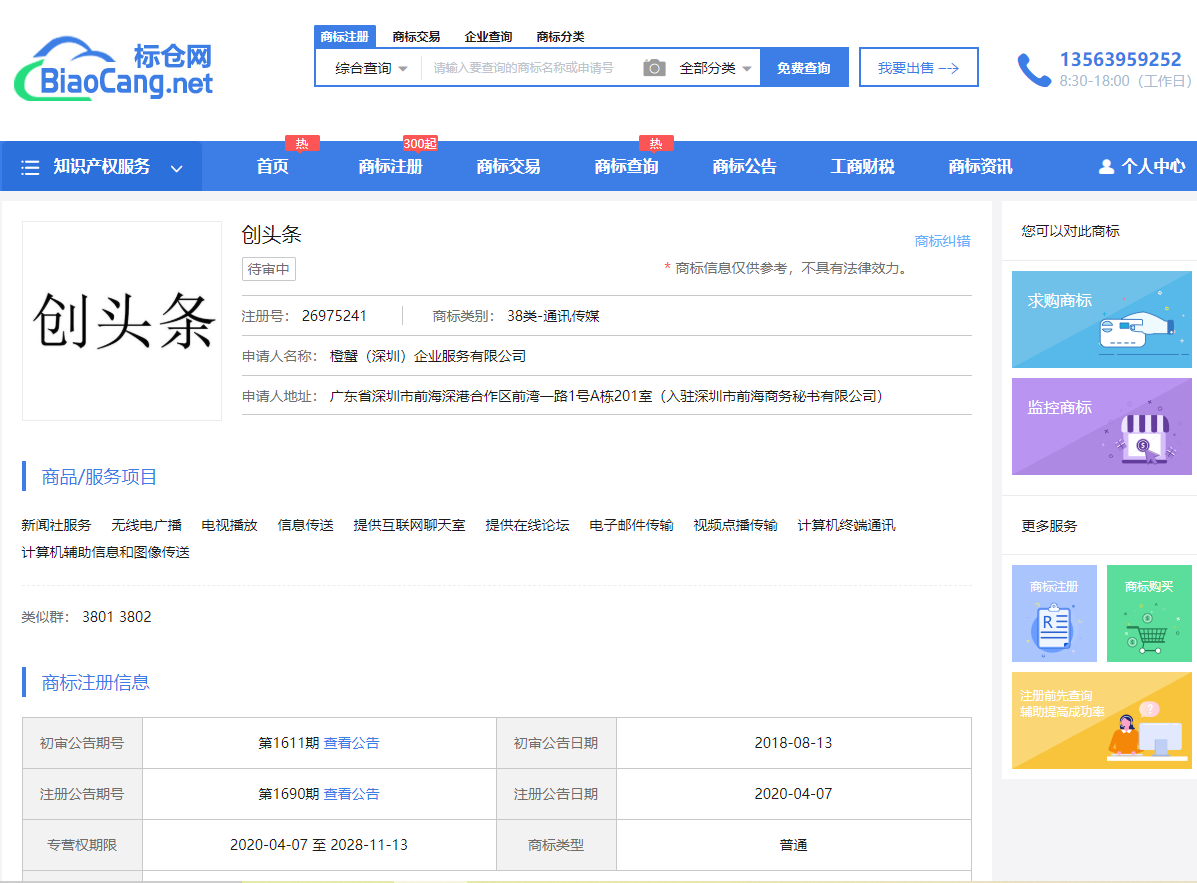1197x883 pixels.
Task: Click the phone handset icon
Action: (x=1034, y=70)
